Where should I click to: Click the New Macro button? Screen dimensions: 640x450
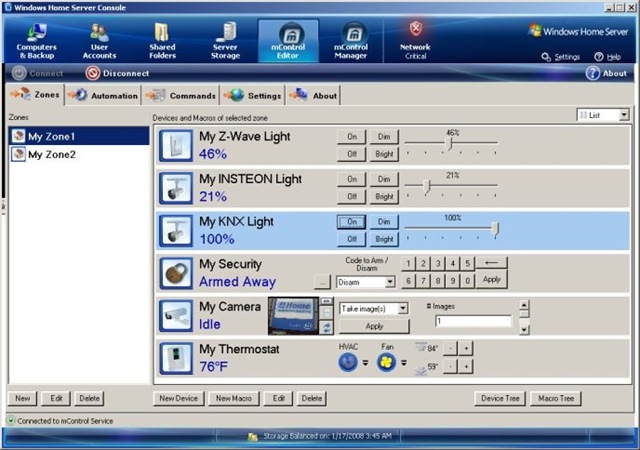[233, 398]
